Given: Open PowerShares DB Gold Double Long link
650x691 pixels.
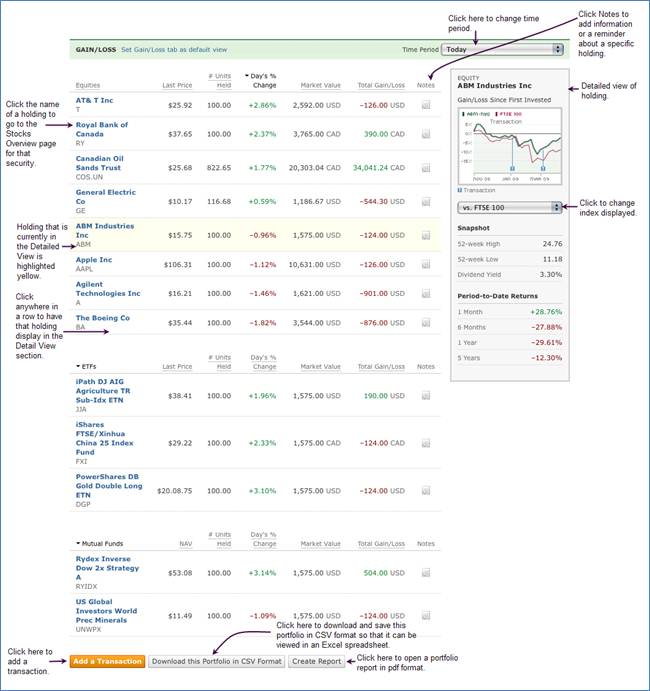Looking at the screenshot, I should (x=109, y=486).
